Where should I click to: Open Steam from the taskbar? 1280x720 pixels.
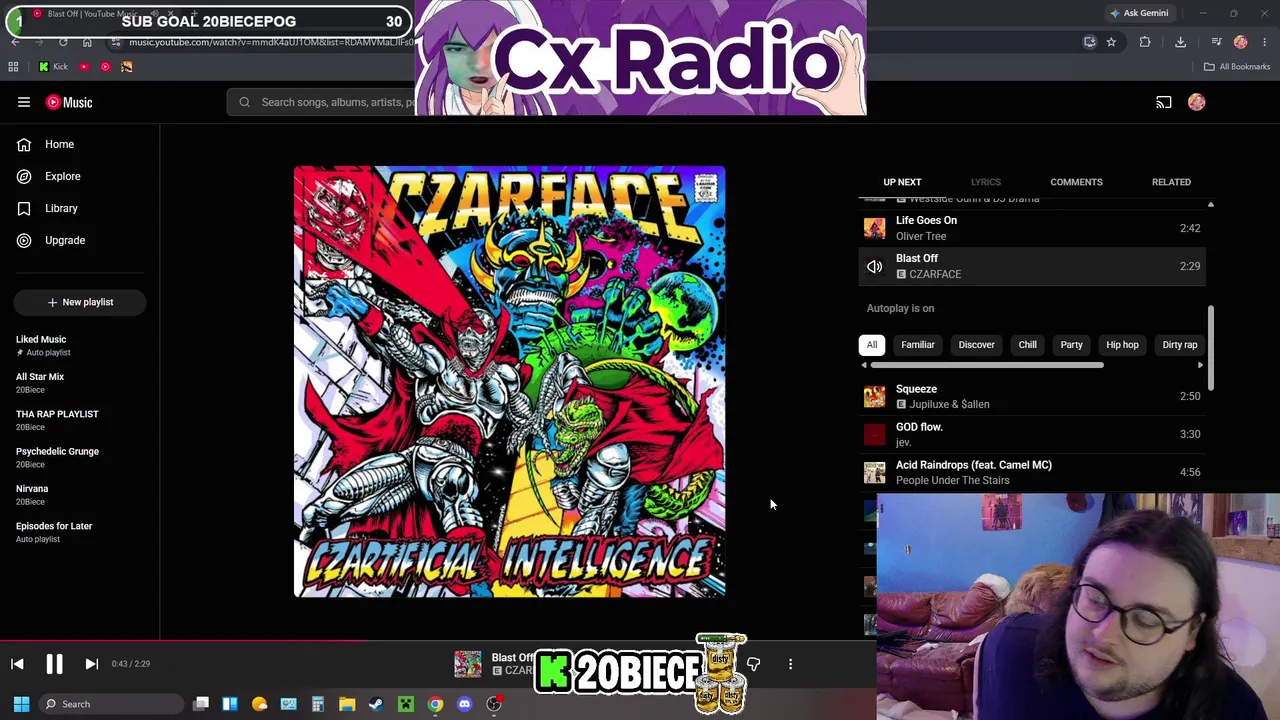click(376, 704)
